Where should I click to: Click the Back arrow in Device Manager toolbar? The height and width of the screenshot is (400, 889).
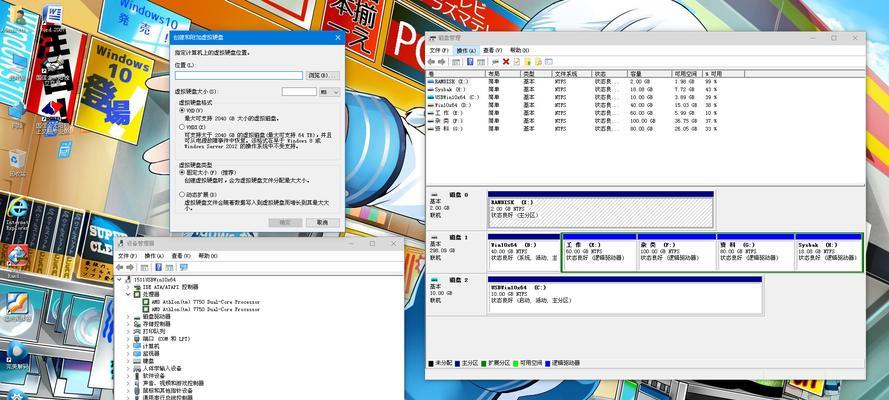(x=120, y=267)
